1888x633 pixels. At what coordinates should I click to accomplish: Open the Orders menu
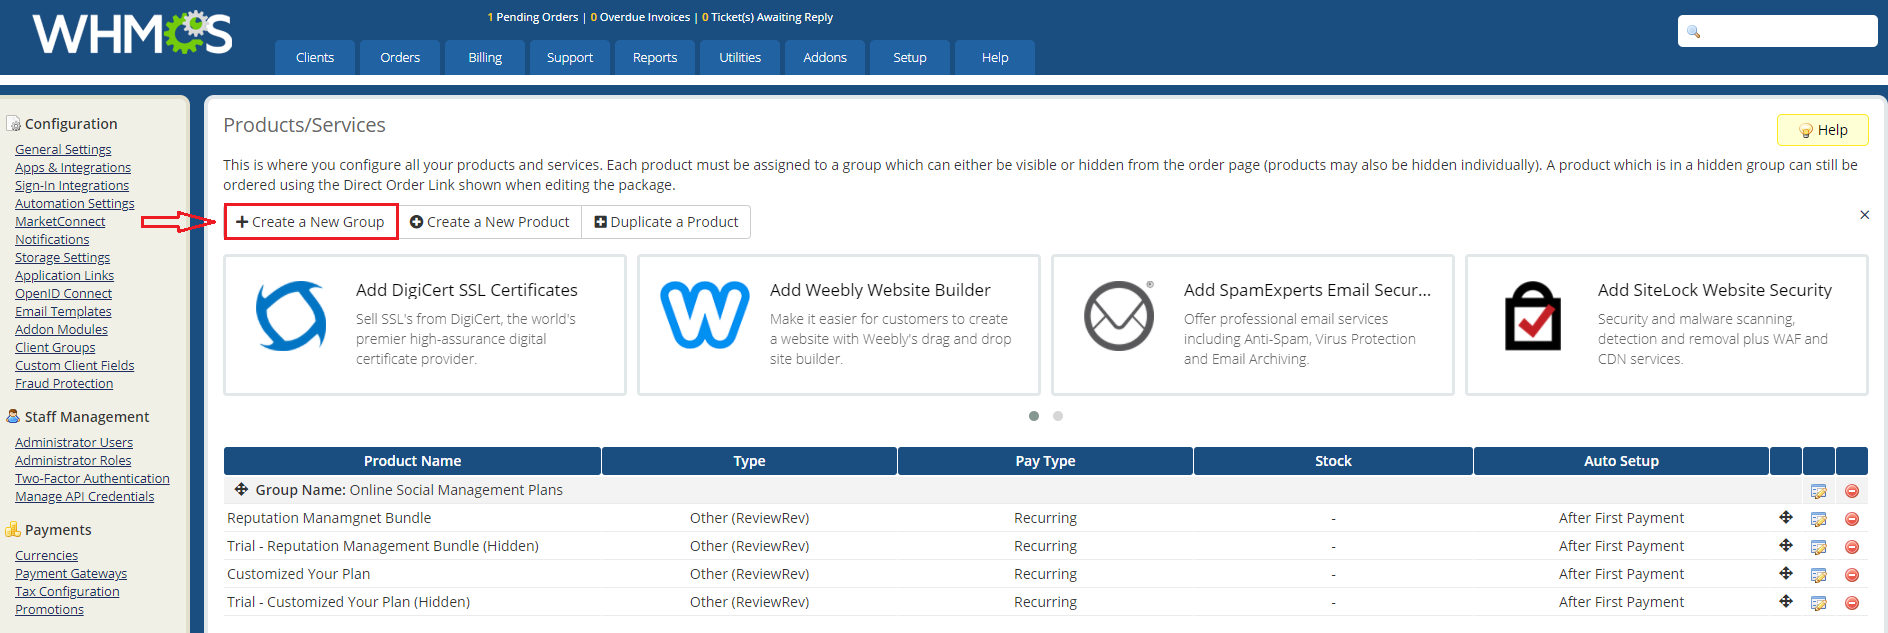point(400,57)
